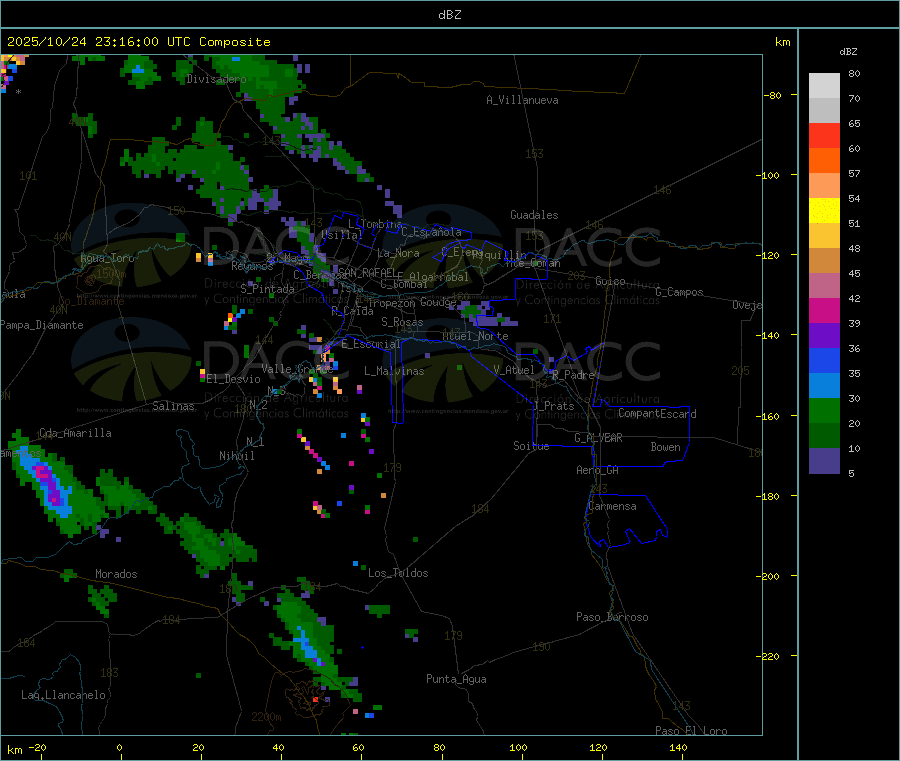The width and height of the screenshot is (900, 761).
Task: Click the A_Villanueva map label
Action: tap(522, 100)
